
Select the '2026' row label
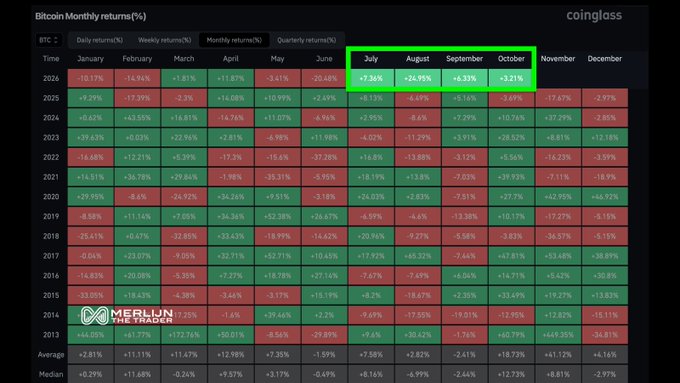pyautogui.click(x=51, y=79)
